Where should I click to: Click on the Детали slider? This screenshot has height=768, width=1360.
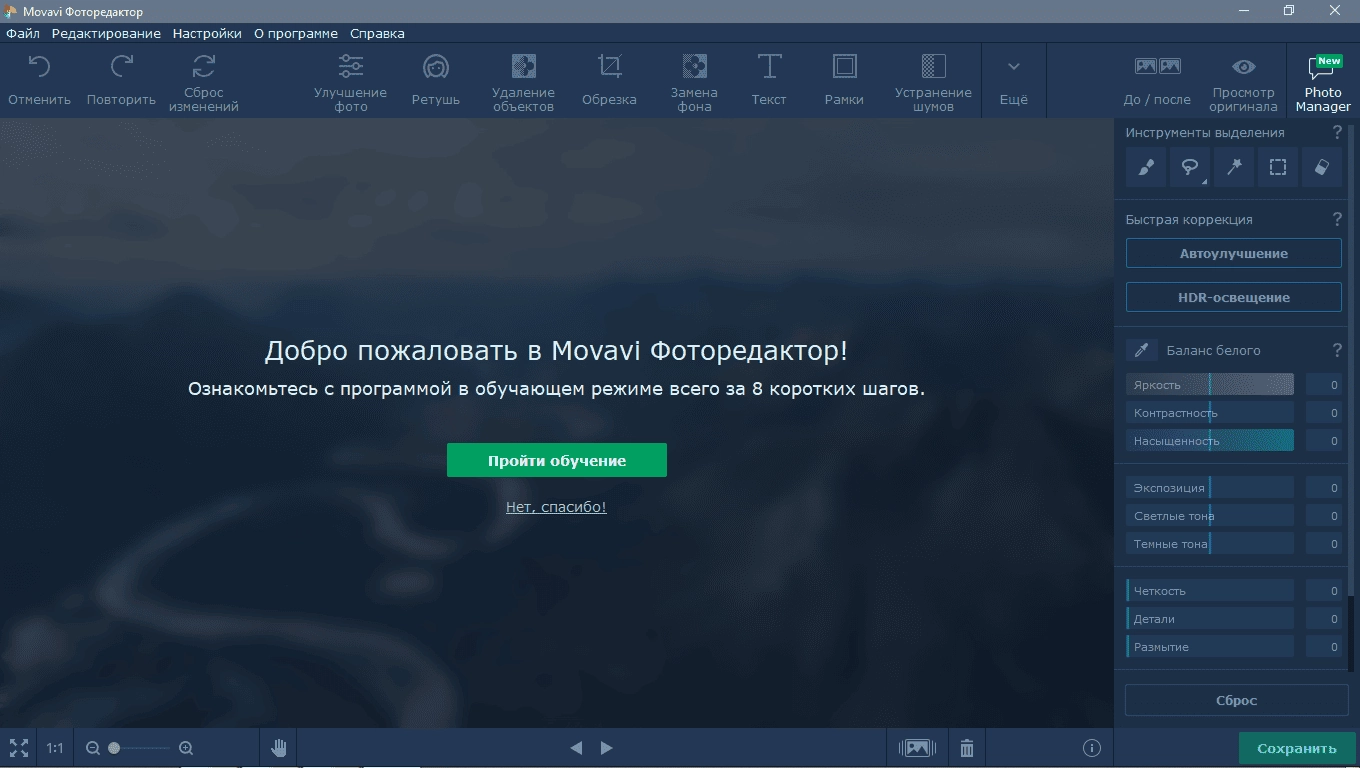point(1210,619)
